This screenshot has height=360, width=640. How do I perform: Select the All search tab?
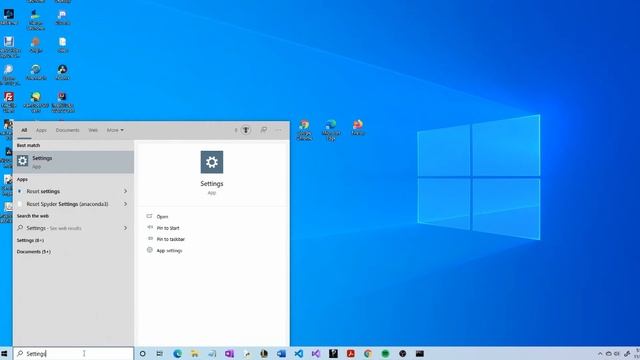click(24, 130)
